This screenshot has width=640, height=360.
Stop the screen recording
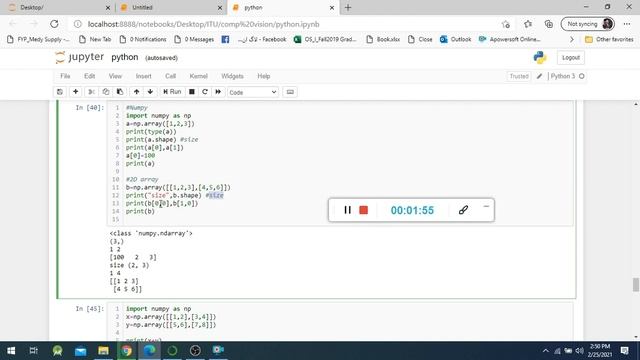364,210
